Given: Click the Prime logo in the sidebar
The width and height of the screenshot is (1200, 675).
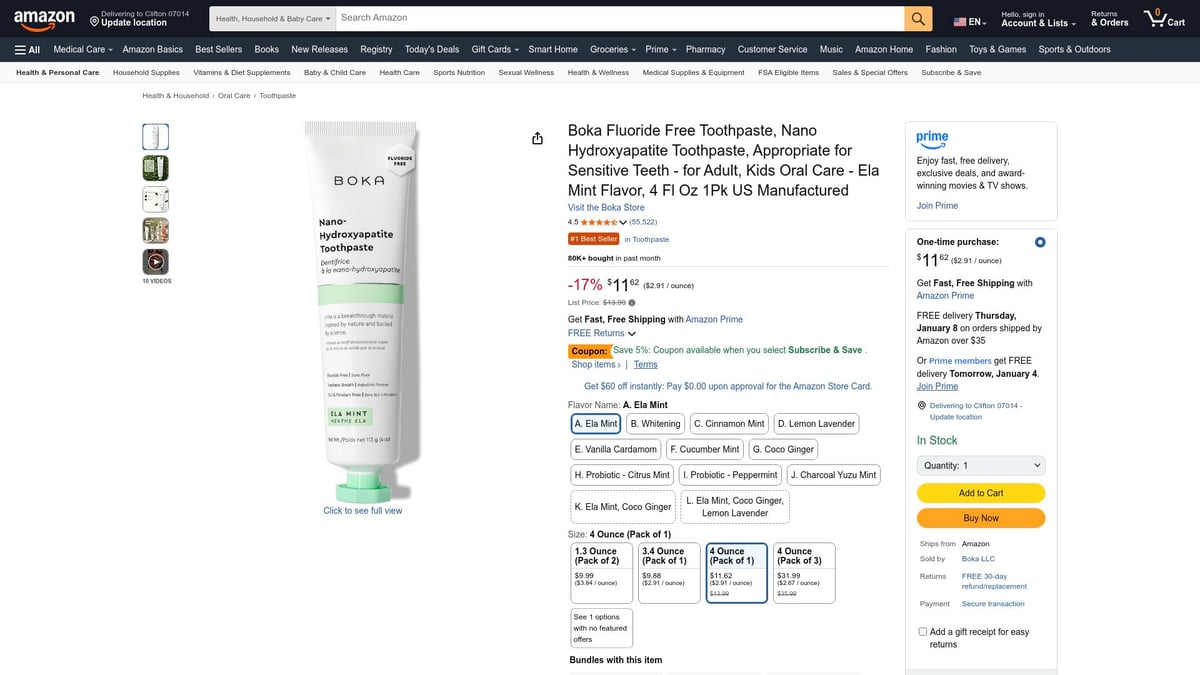Looking at the screenshot, I should tap(932, 139).
